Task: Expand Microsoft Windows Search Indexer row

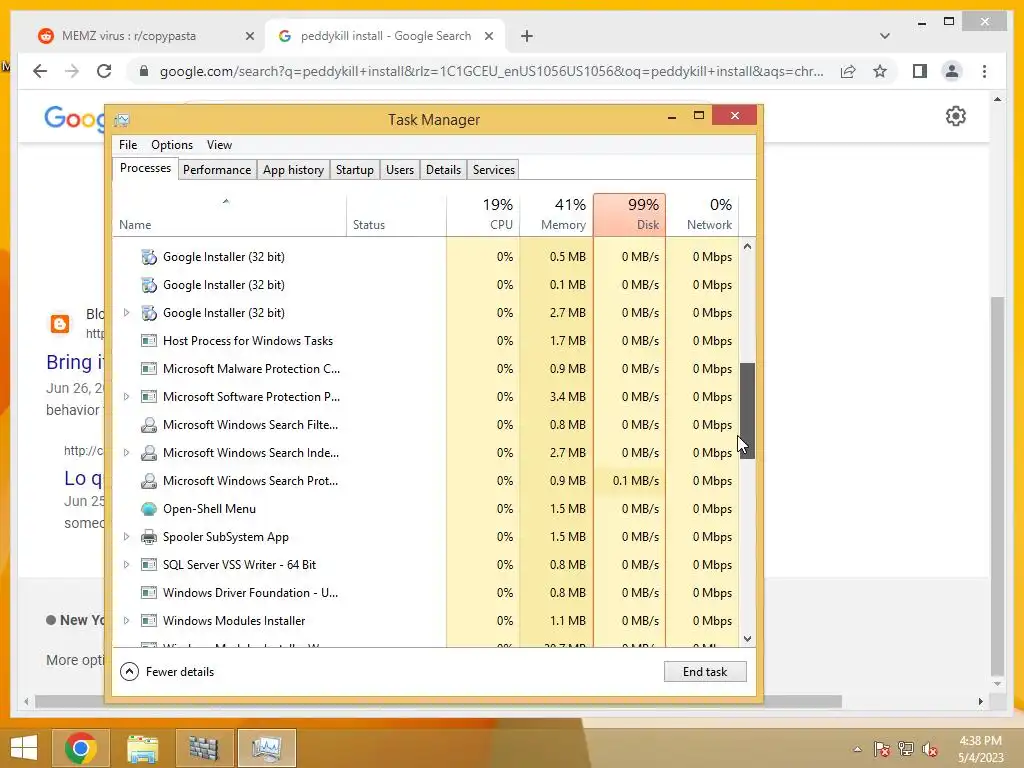Action: pos(127,453)
